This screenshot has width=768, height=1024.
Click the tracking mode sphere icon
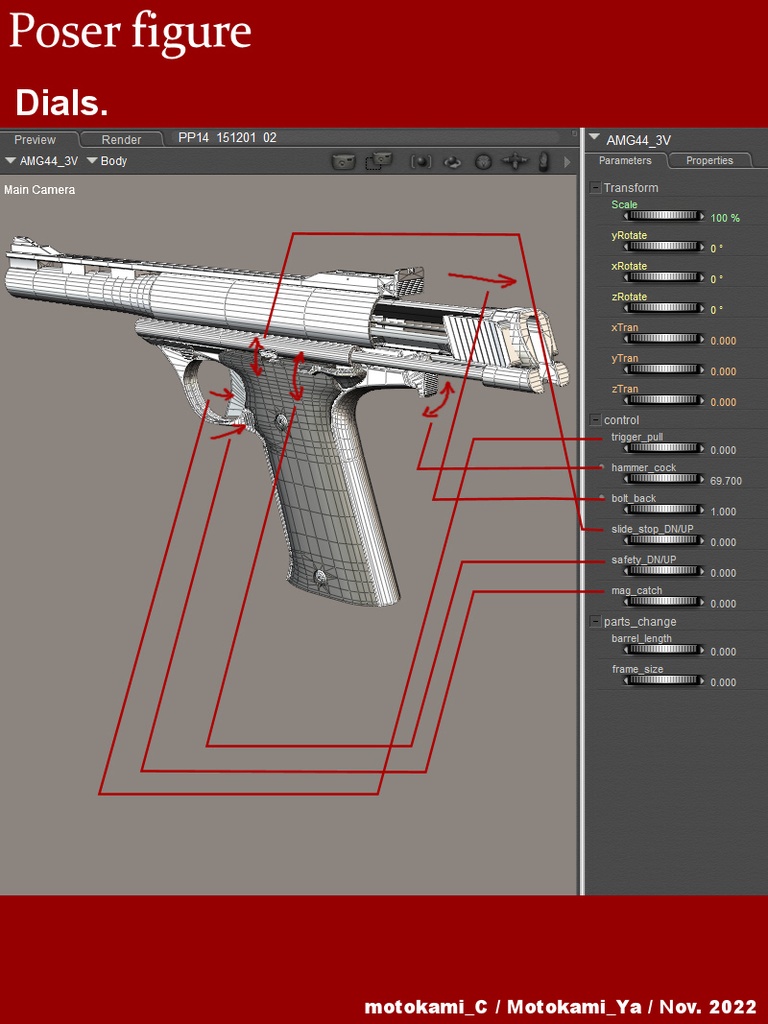(421, 161)
